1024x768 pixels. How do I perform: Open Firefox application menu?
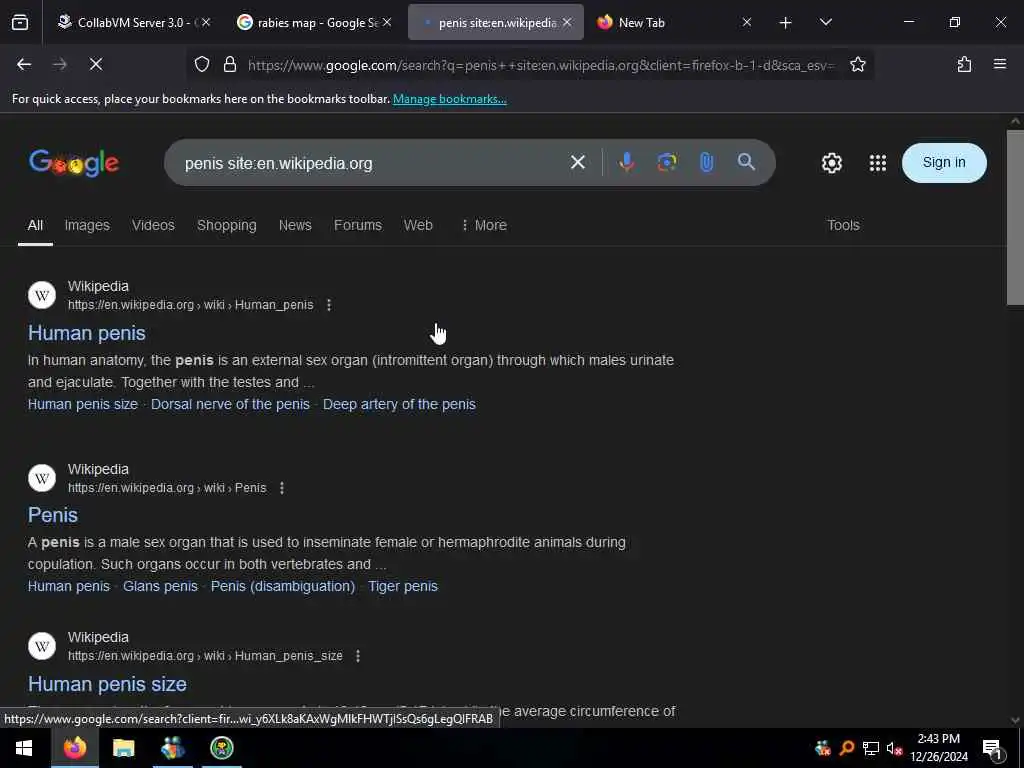(999, 64)
